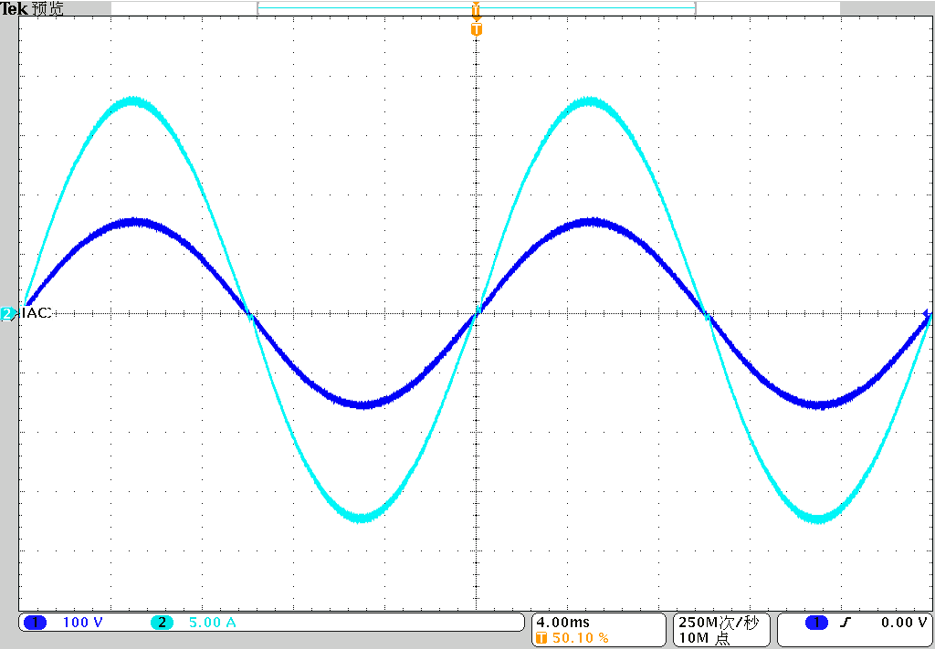935x649 pixels.
Task: Select the blue channel 1 badge in bottom bar
Action: pos(36,623)
